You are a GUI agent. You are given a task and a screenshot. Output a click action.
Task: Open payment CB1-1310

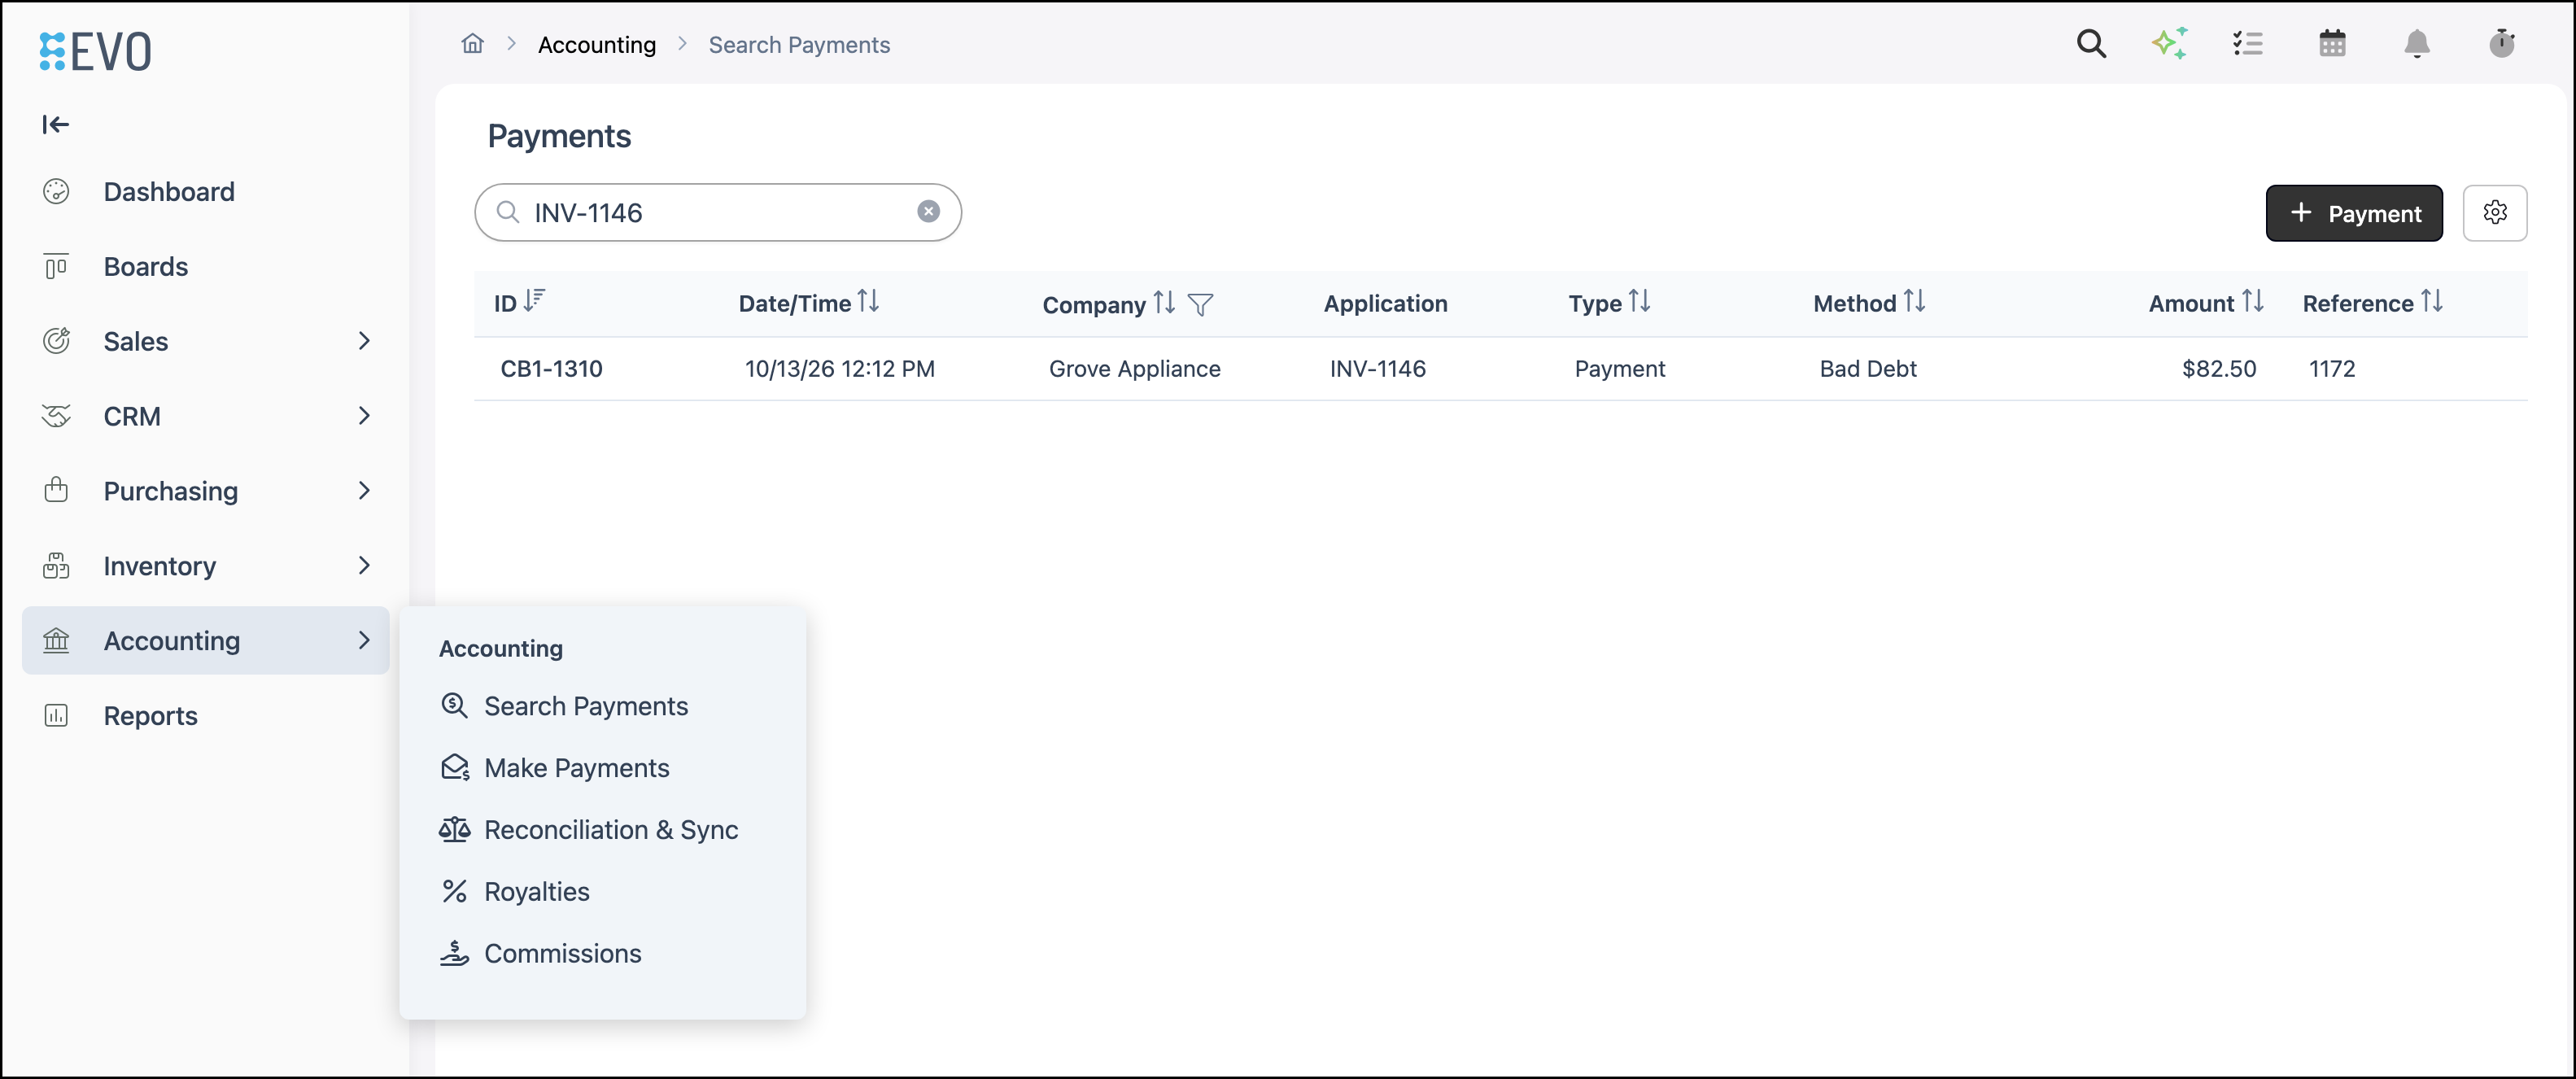tap(552, 369)
